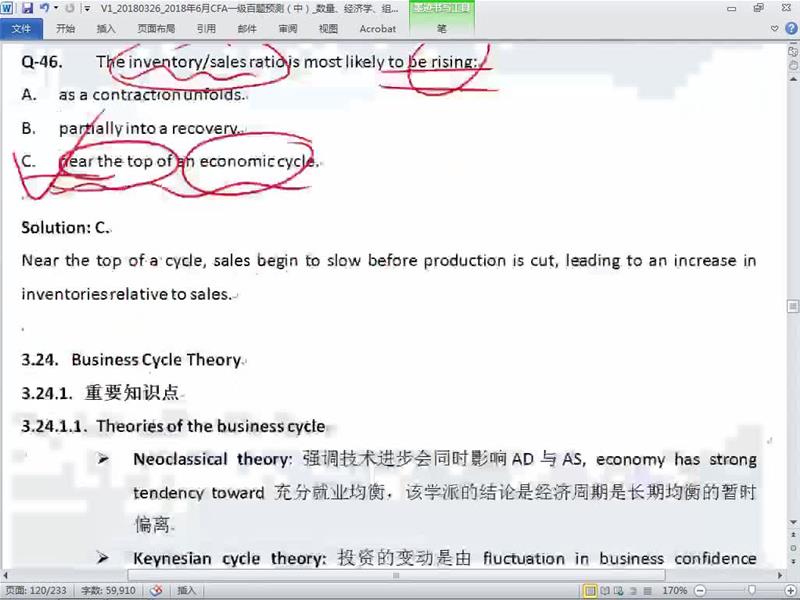Click the document title in the title bar
The width and height of the screenshot is (800, 600).
tap(249, 8)
